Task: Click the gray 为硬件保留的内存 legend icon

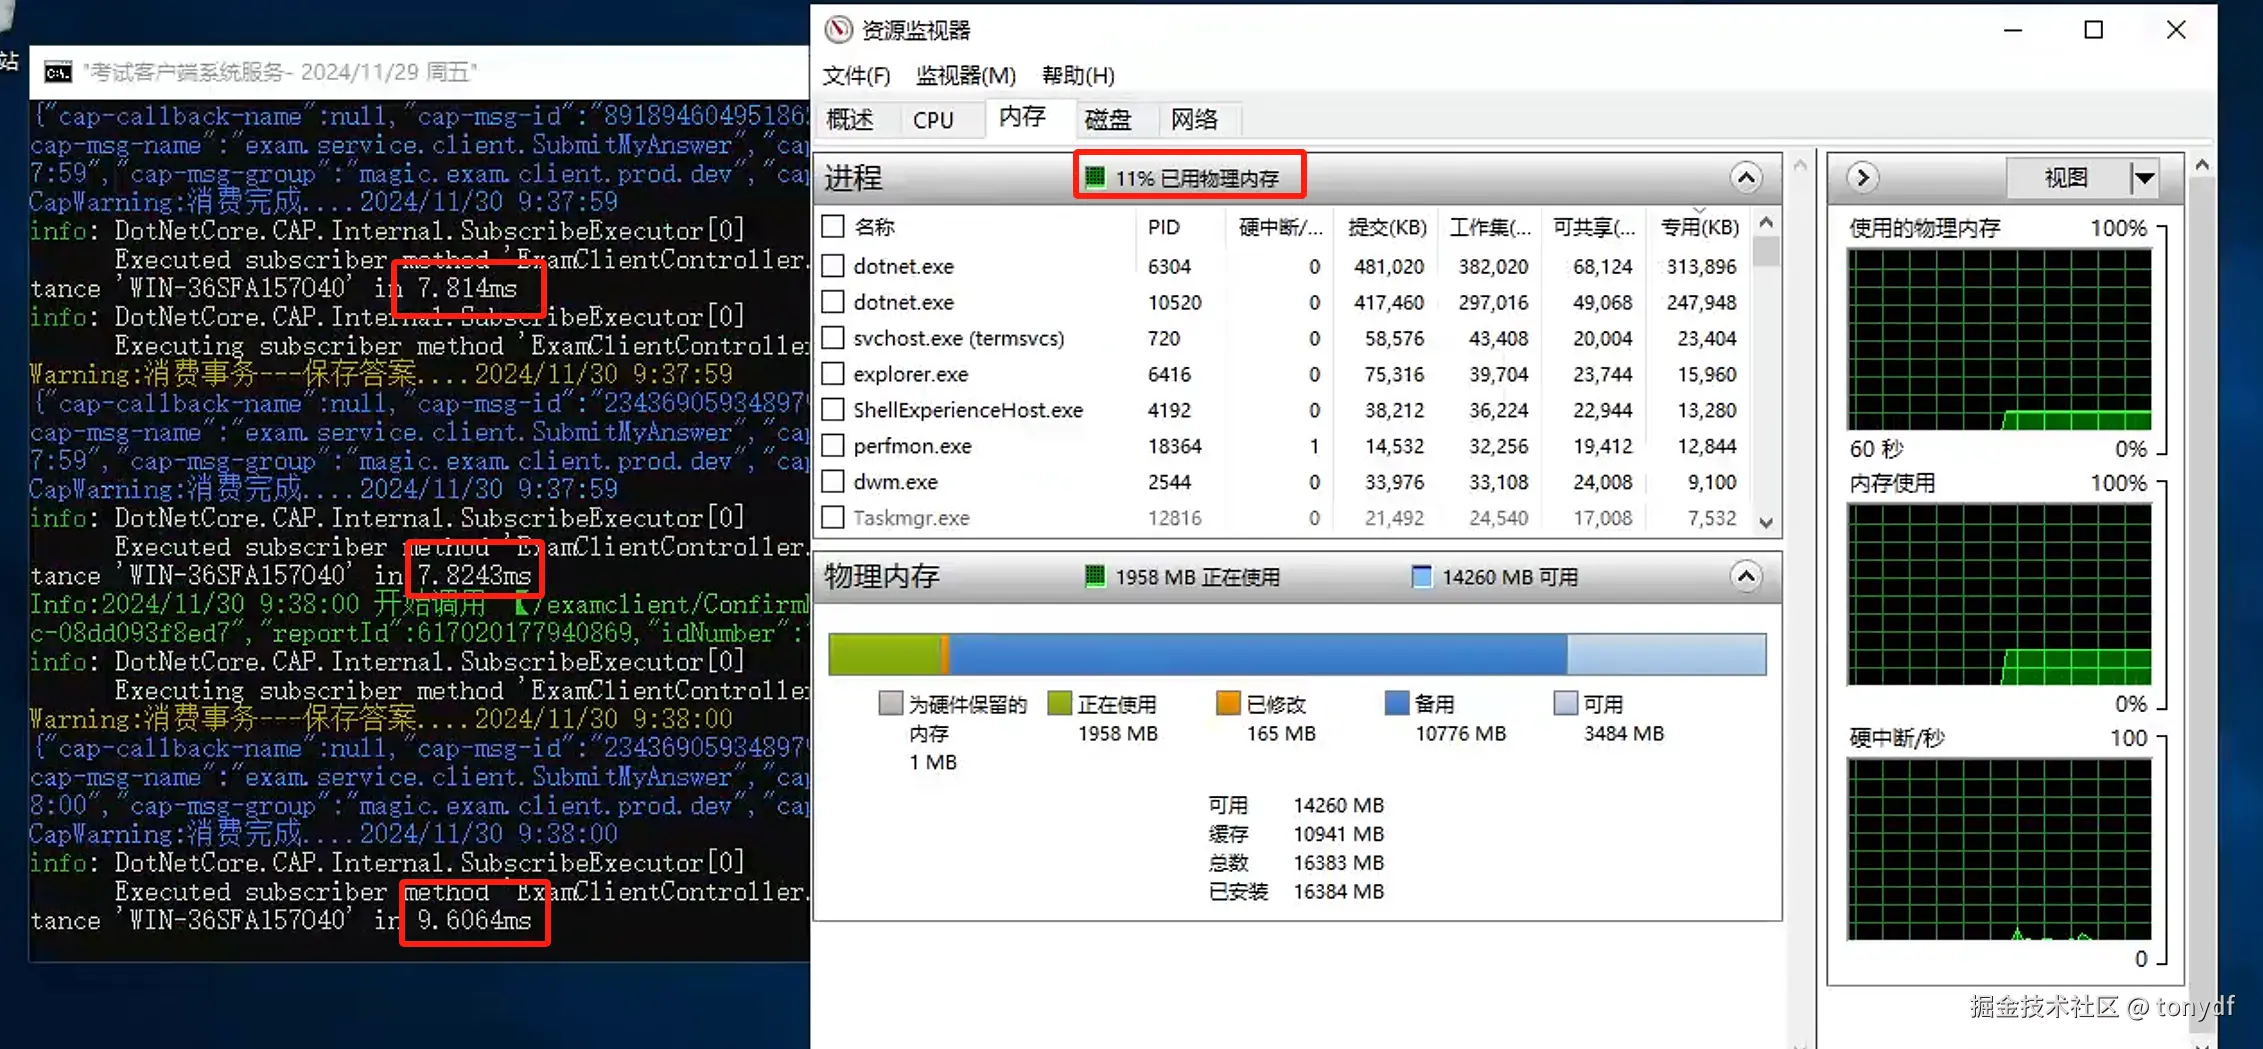Action: click(890, 703)
